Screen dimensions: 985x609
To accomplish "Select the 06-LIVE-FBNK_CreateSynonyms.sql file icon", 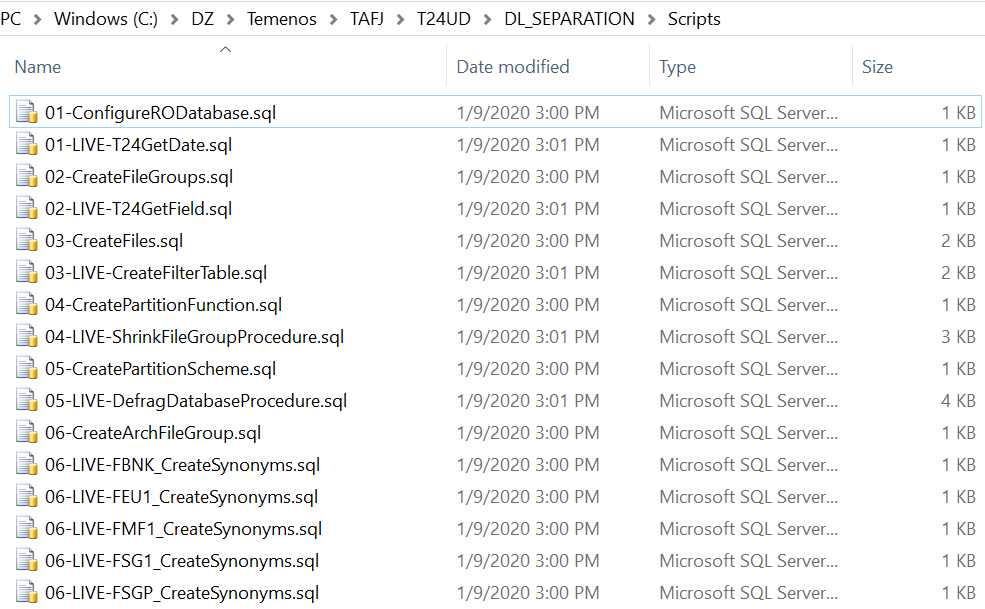I will tap(27, 465).
